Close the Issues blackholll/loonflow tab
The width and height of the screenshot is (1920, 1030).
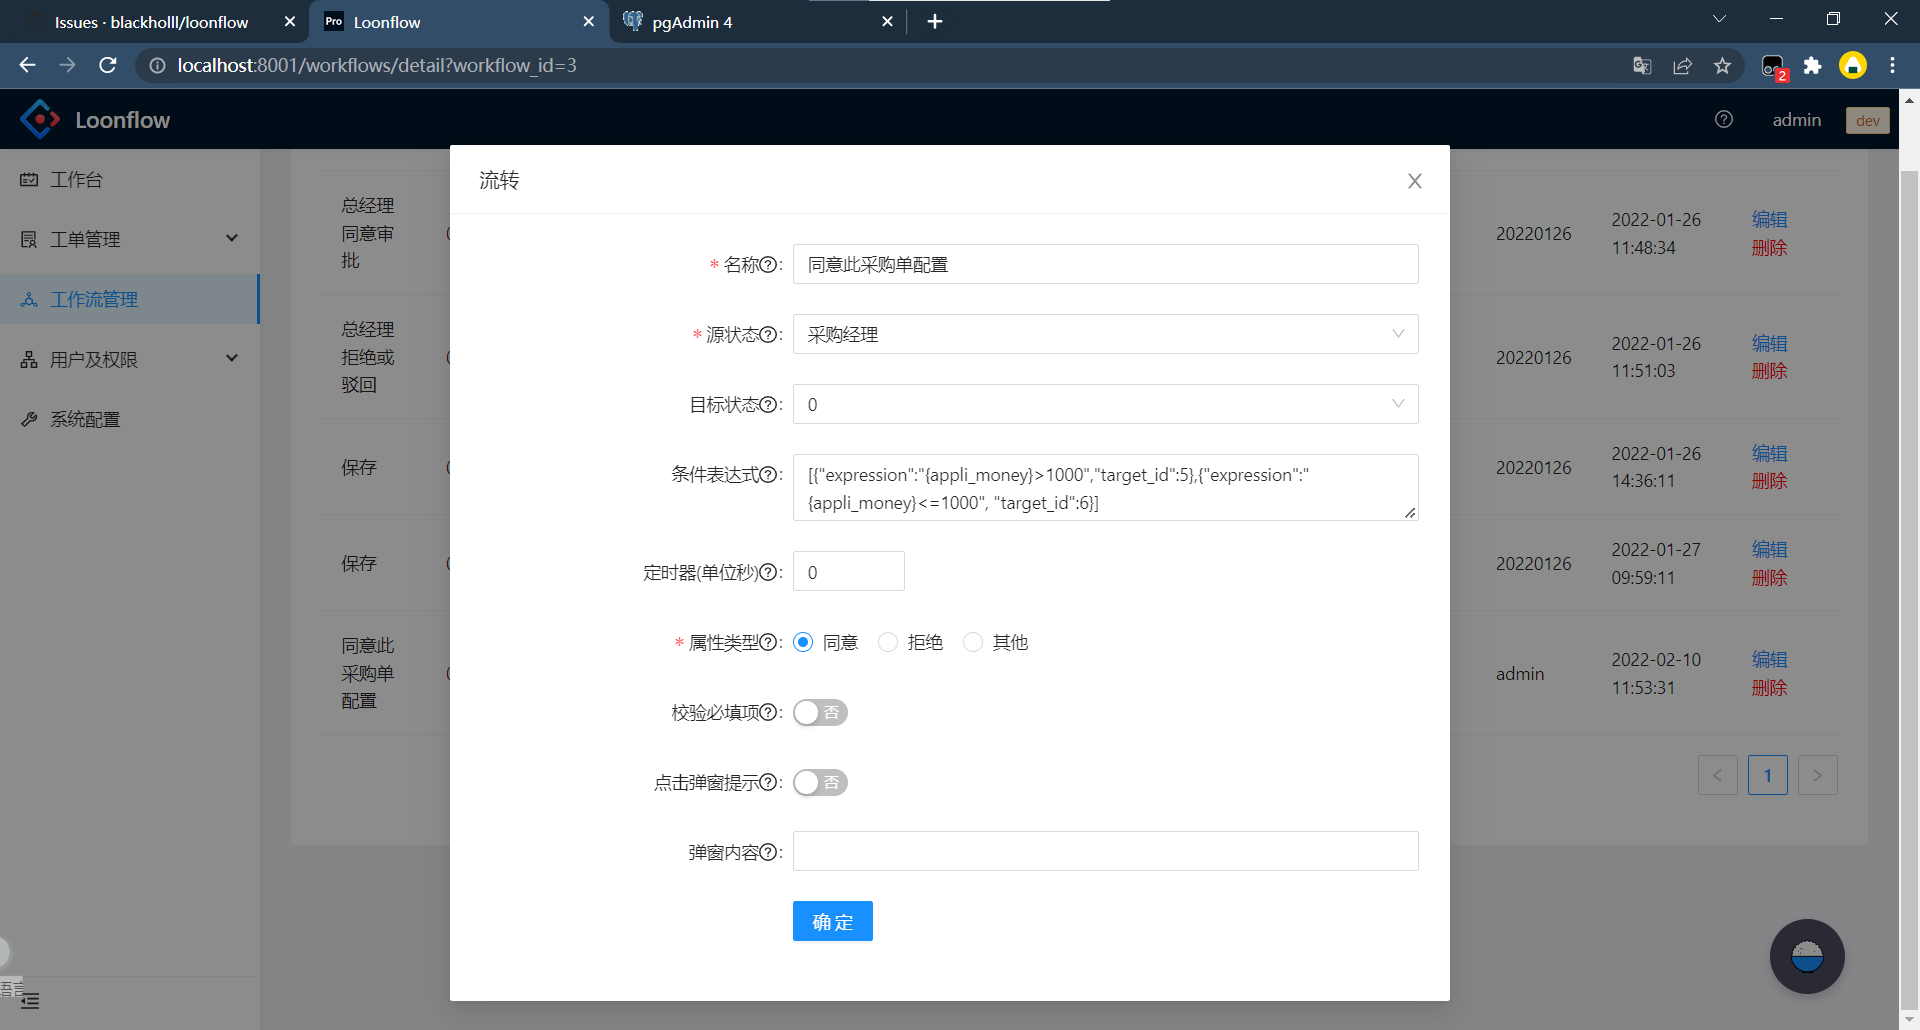click(290, 22)
